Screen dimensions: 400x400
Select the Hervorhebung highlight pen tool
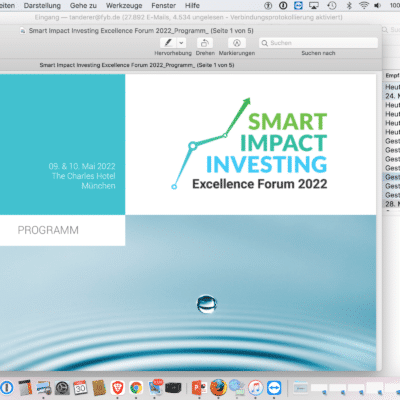coord(168,43)
